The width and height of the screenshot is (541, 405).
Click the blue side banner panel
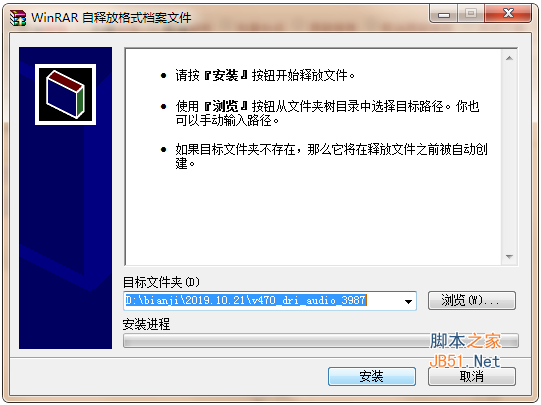click(66, 198)
